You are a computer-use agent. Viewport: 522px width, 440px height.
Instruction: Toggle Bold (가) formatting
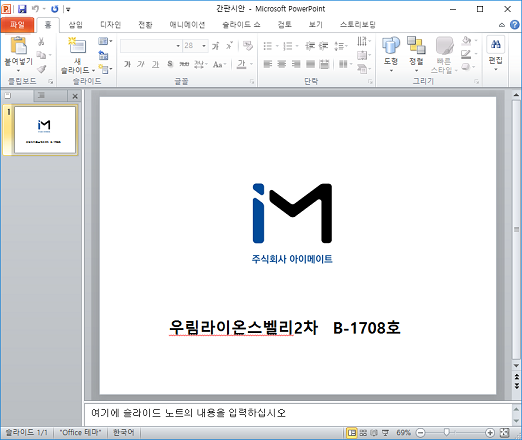[128, 64]
